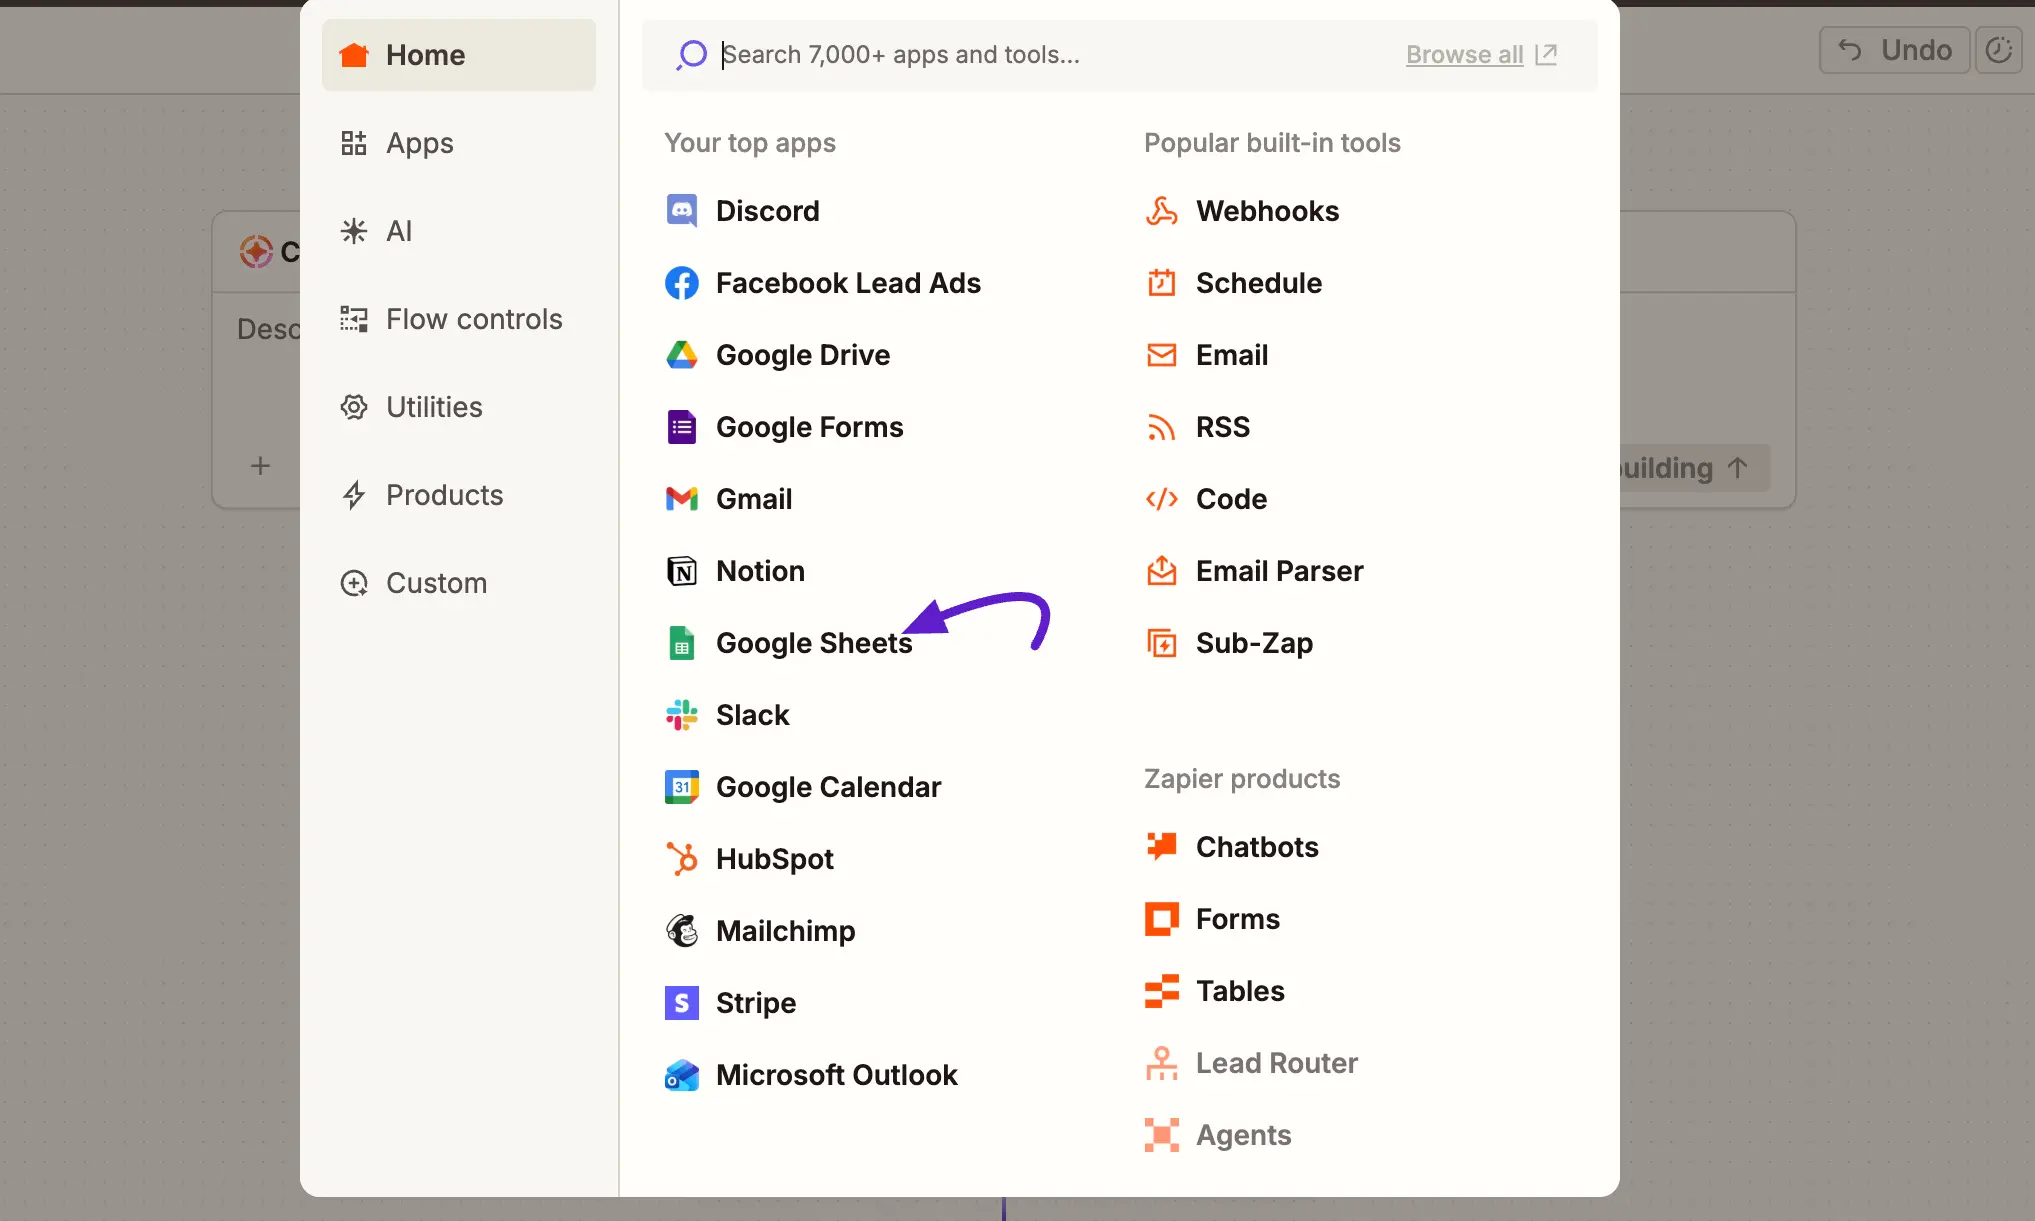The width and height of the screenshot is (2035, 1221).
Task: Click the history clock icon beside Undo
Action: pyautogui.click(x=1998, y=50)
